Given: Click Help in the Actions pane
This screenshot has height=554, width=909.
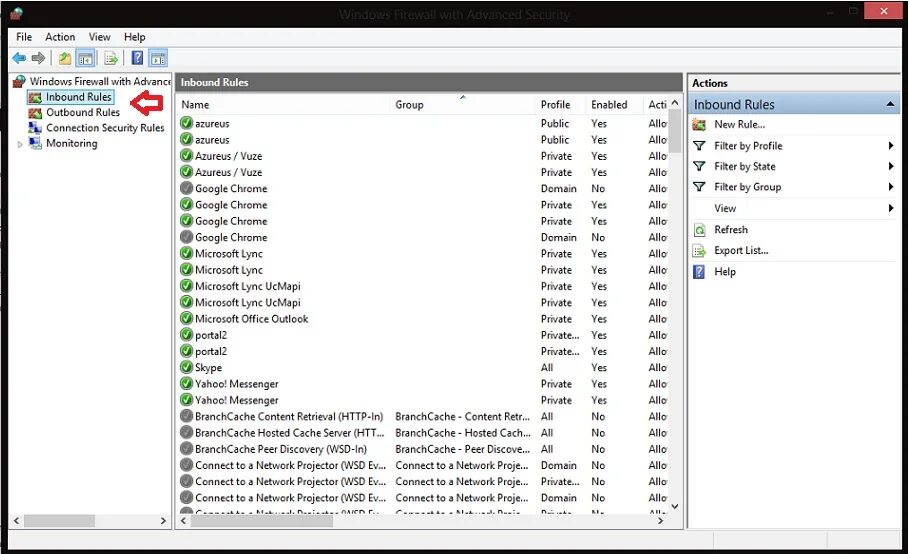Looking at the screenshot, I should pyautogui.click(x=725, y=272).
